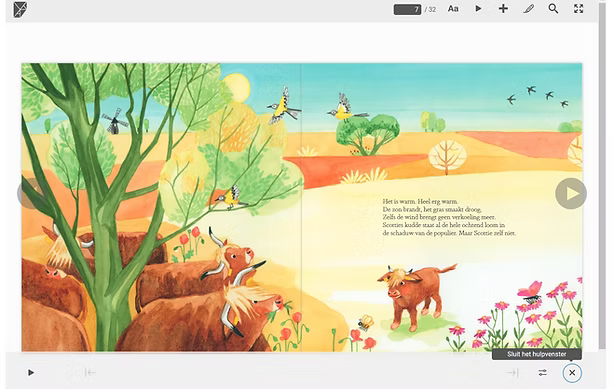Click the line 'Zelfs de wind brengt geen verkoeling meer.'
Image resolution: width=614 pixels, height=389 pixels.
439,217
